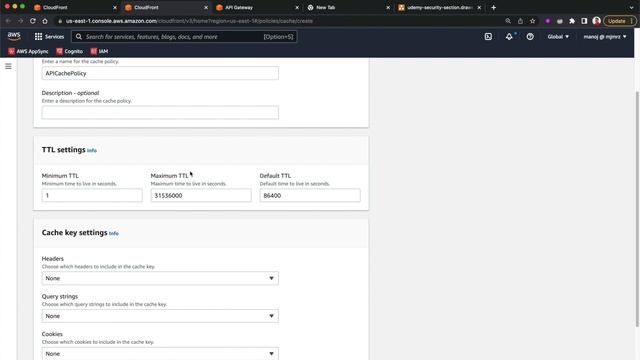Image resolution: width=640 pixels, height=360 pixels.
Task: Open the Query strings dropdown
Action: click(x=160, y=316)
